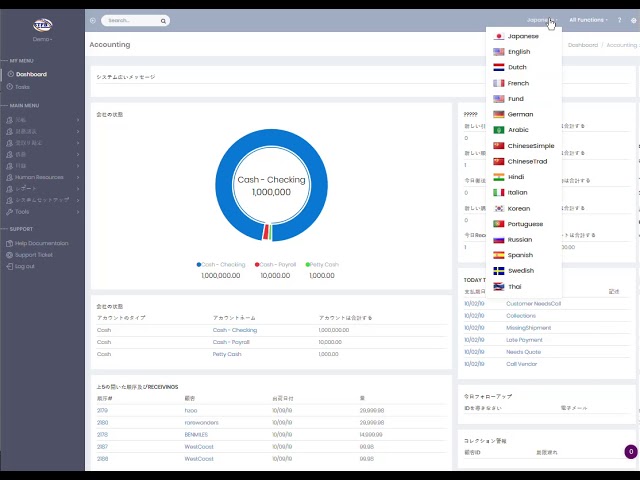This screenshot has height=480, width=640.
Task: Expand the システムセットアップ sidebar menu
Action: (x=42, y=200)
